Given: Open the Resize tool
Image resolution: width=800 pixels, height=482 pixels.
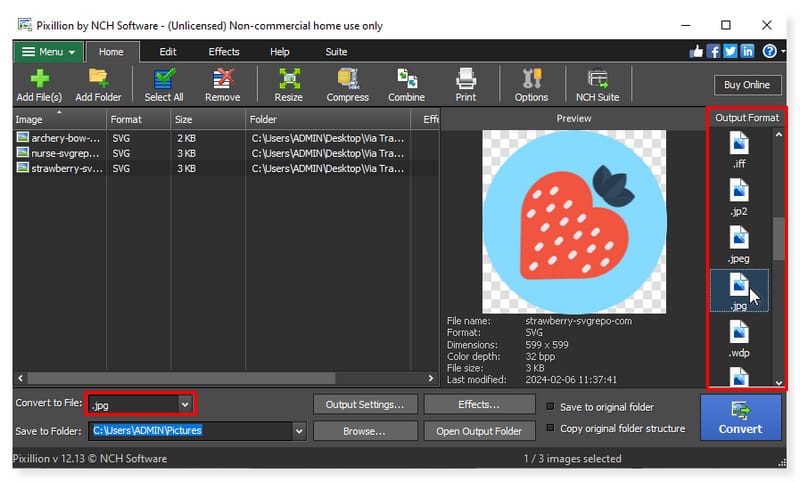Looking at the screenshot, I should click(289, 79).
